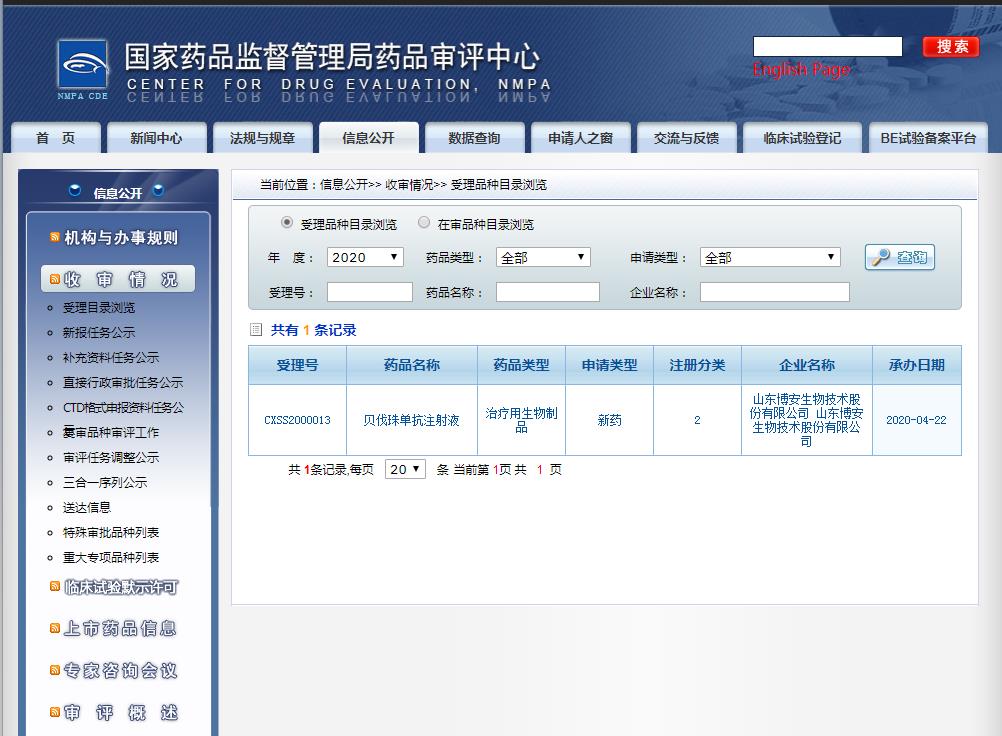1002x736 pixels.
Task: Click the list icon next to 共有1条记录
Action: (256, 330)
